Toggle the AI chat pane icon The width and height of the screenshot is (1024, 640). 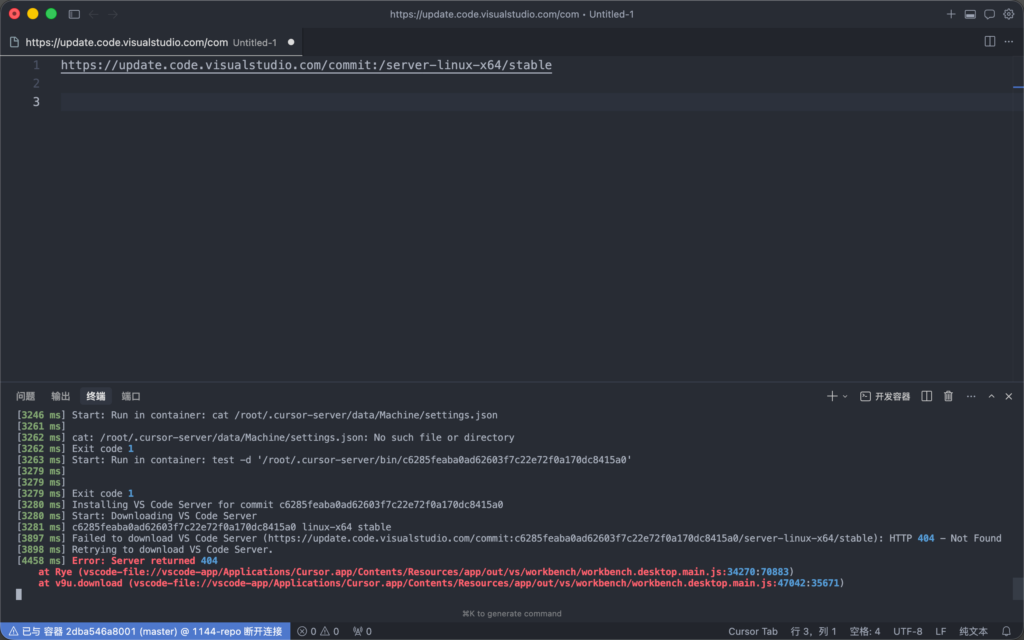[x=989, y=14]
